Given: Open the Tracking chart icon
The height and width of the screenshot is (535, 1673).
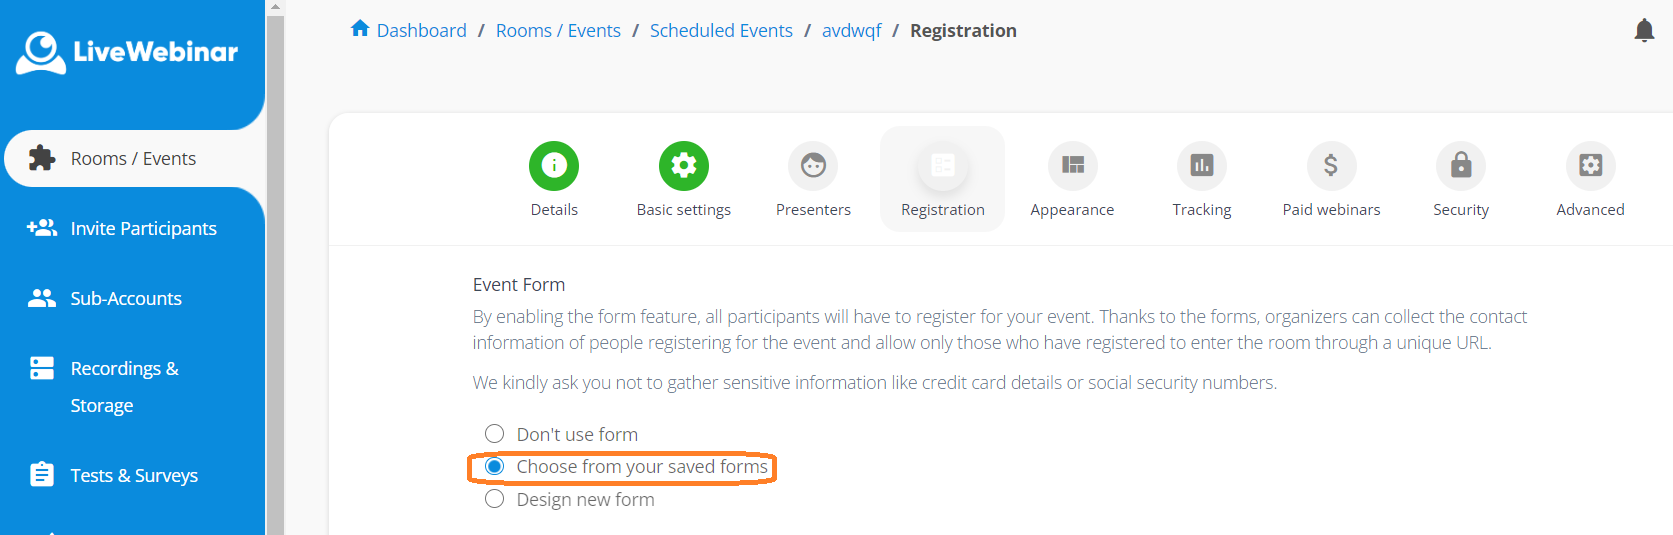Looking at the screenshot, I should (x=1202, y=166).
